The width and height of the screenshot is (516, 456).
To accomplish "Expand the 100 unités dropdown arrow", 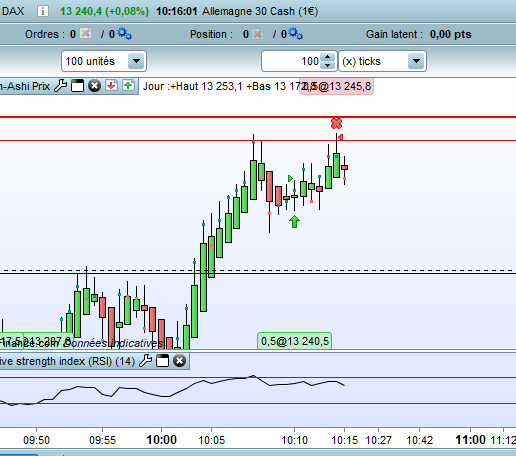I will tap(136, 61).
